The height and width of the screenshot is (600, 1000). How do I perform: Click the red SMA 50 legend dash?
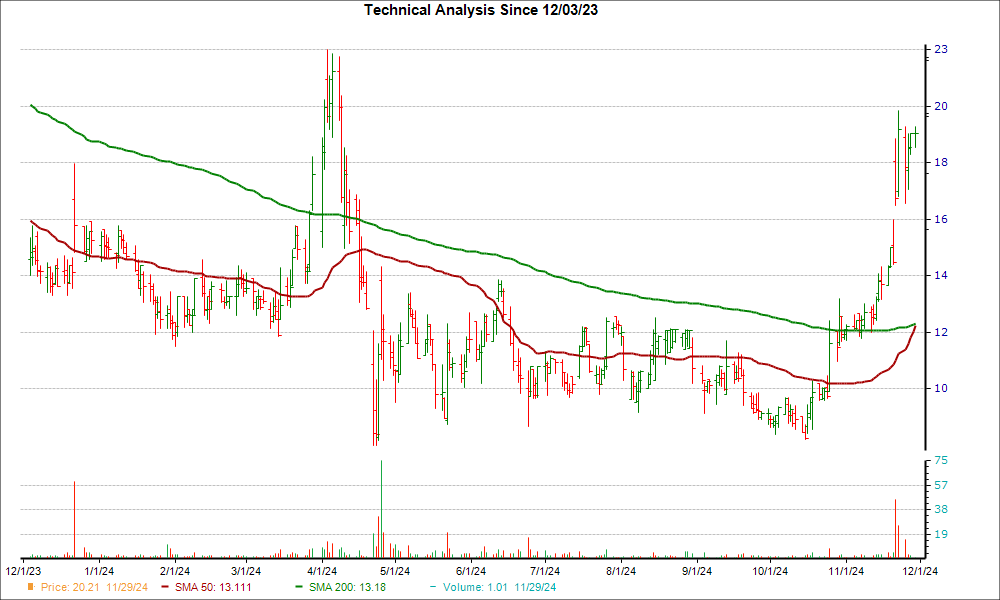coord(166,587)
